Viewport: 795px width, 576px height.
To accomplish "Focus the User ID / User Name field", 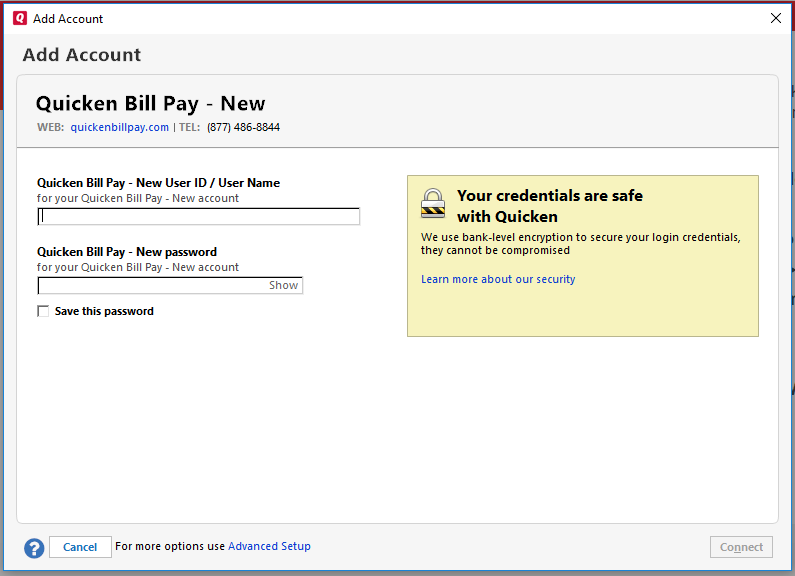I will [x=198, y=216].
